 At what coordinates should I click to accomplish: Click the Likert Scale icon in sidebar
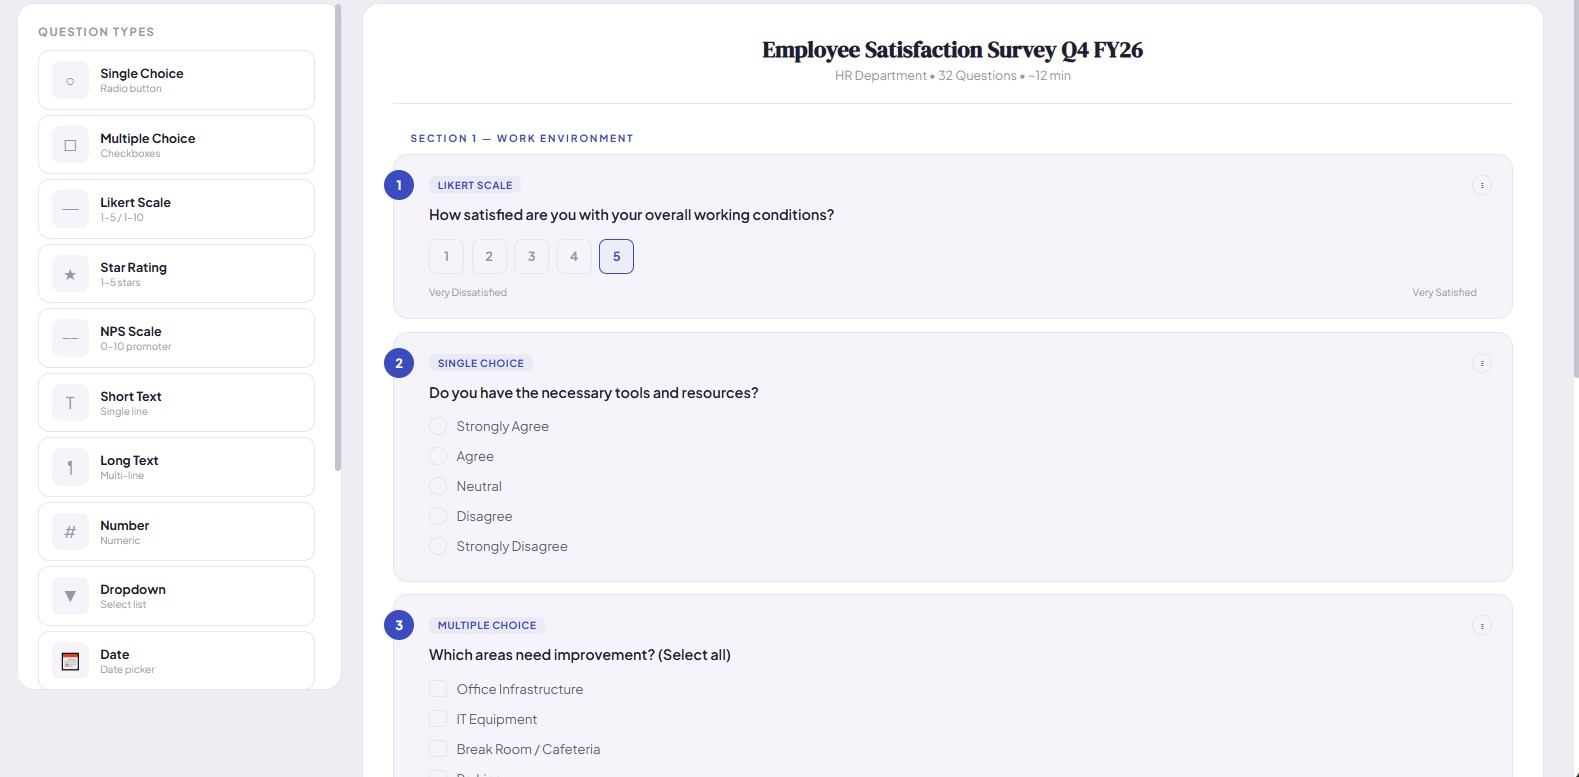[x=70, y=210]
